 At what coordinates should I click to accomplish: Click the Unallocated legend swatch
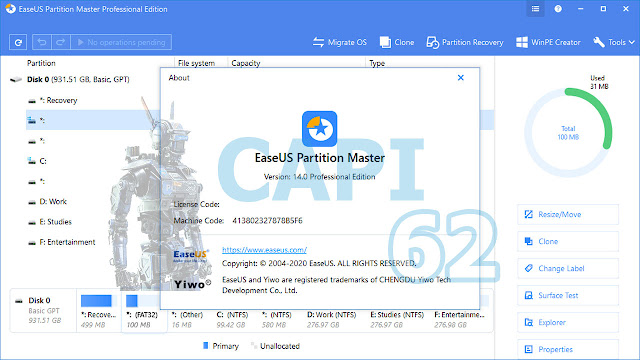tap(254, 346)
